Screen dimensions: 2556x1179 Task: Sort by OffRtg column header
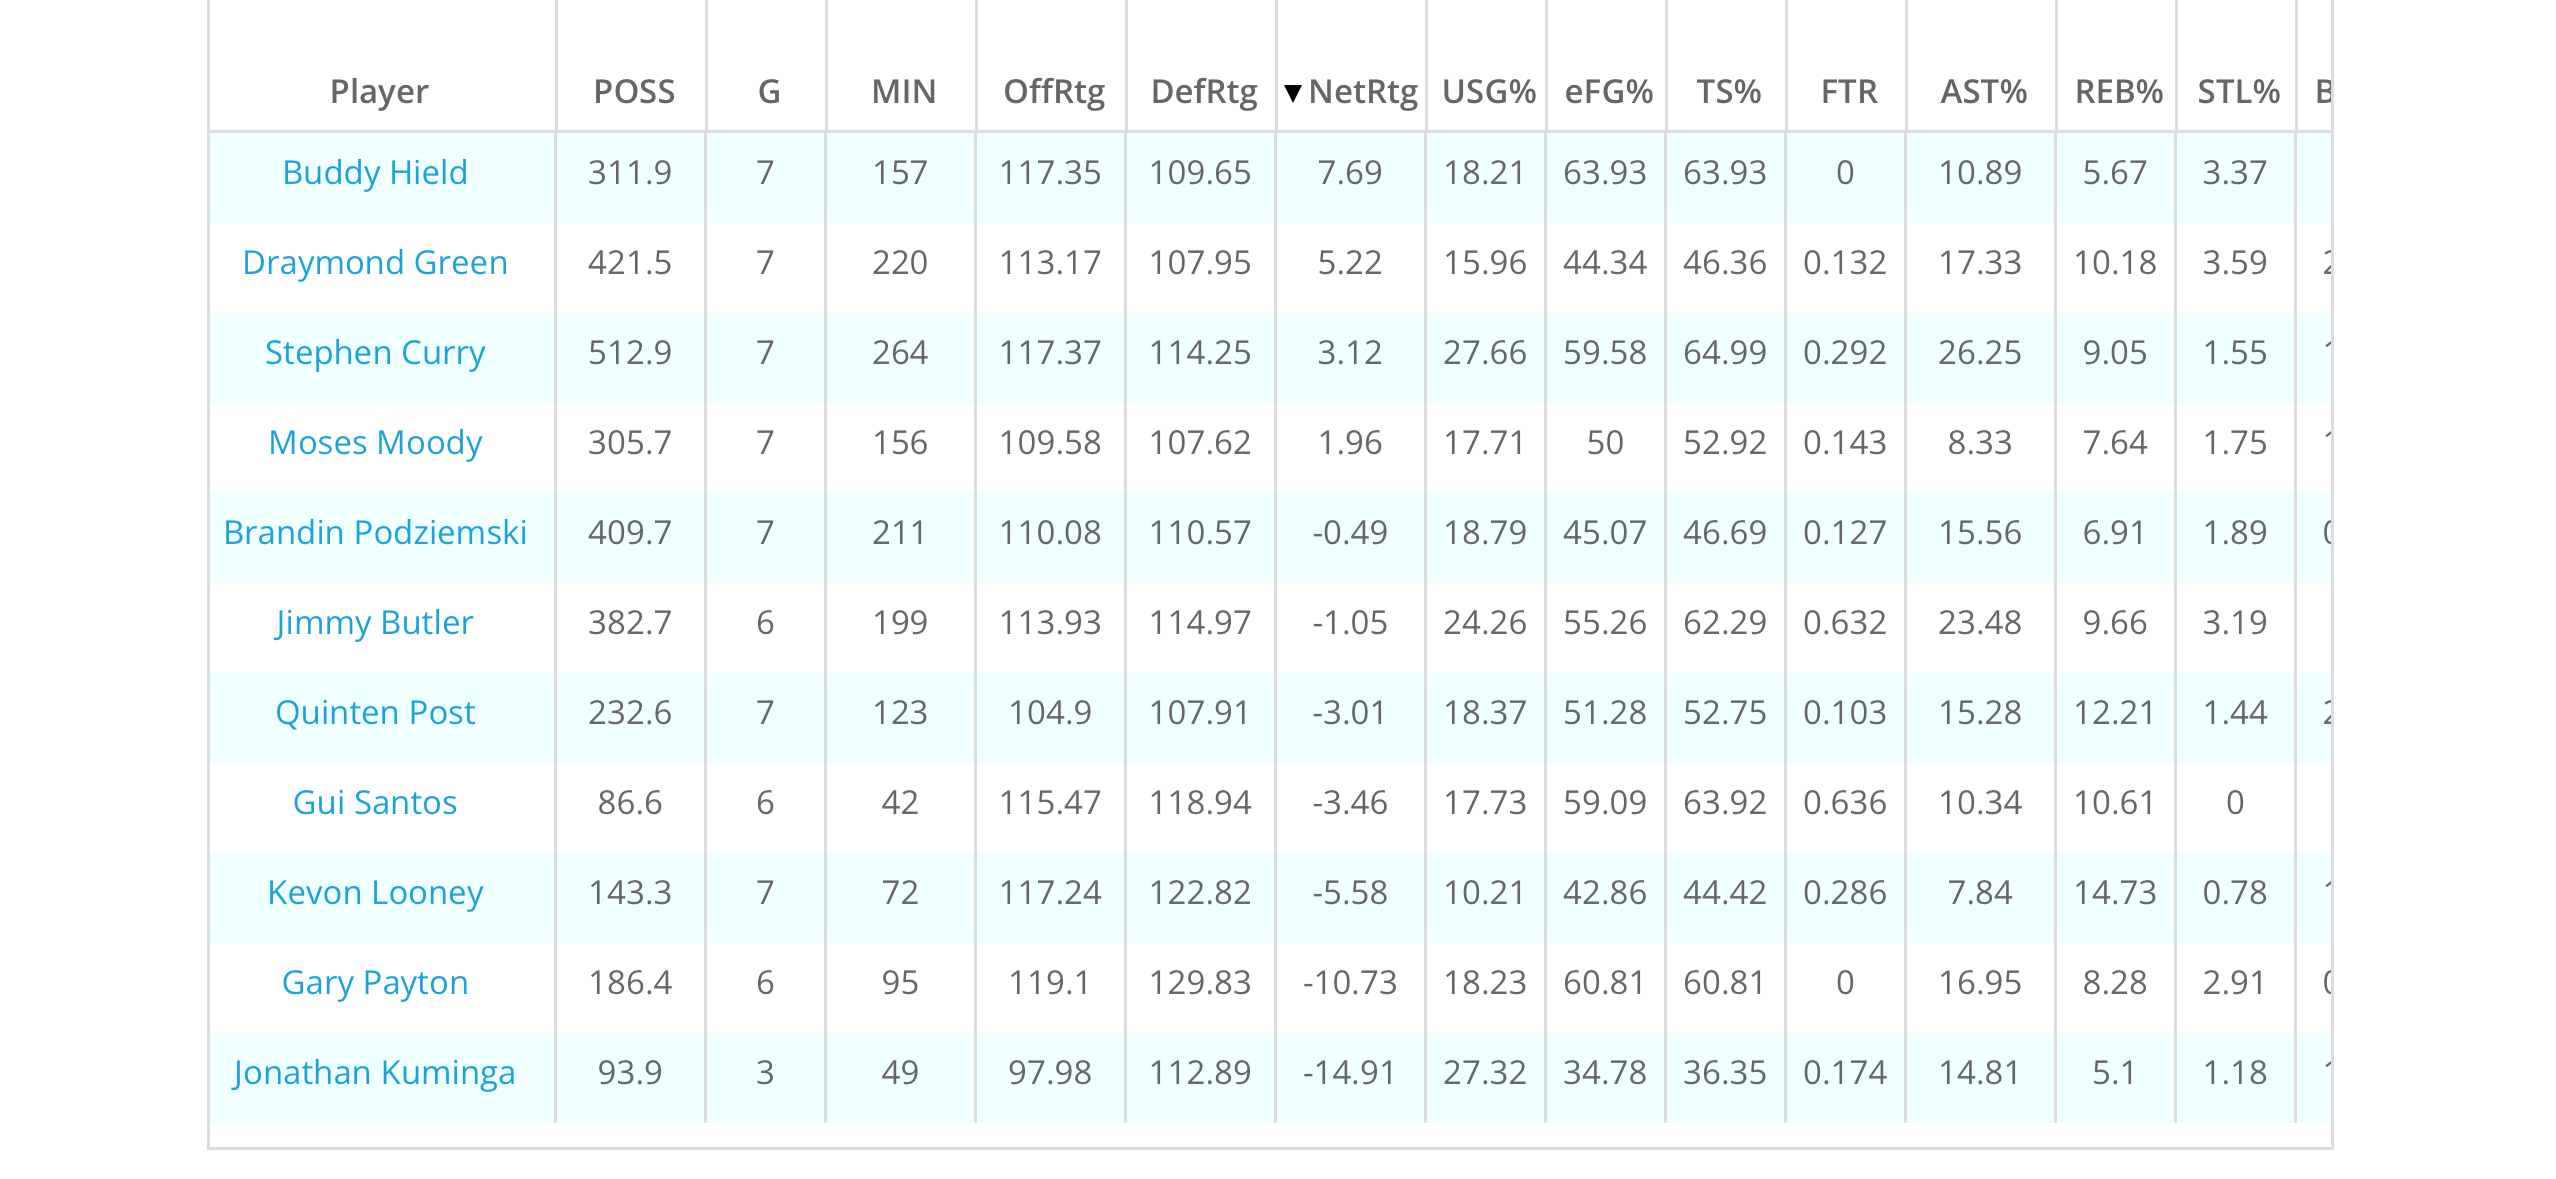click(1054, 92)
